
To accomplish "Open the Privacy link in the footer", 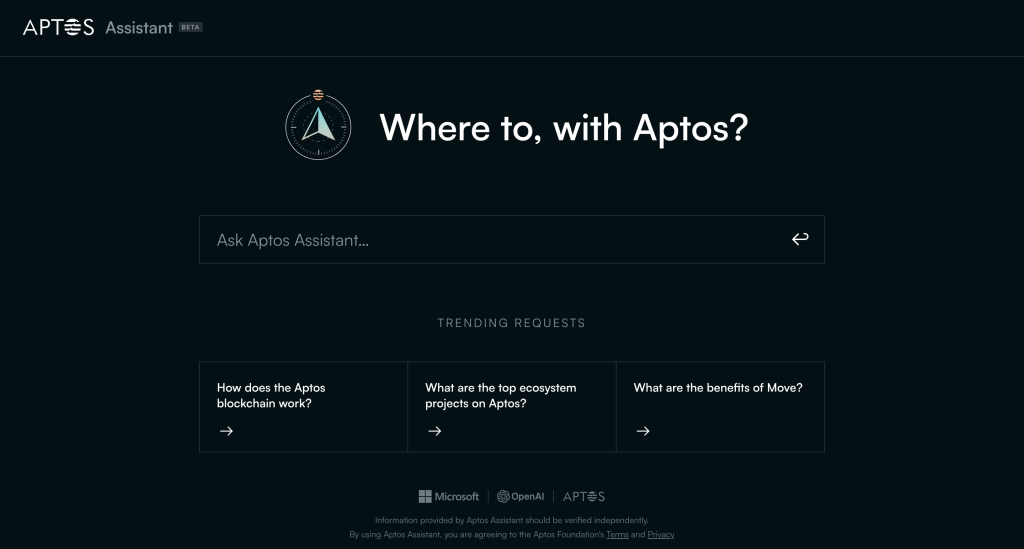I will tap(661, 535).
